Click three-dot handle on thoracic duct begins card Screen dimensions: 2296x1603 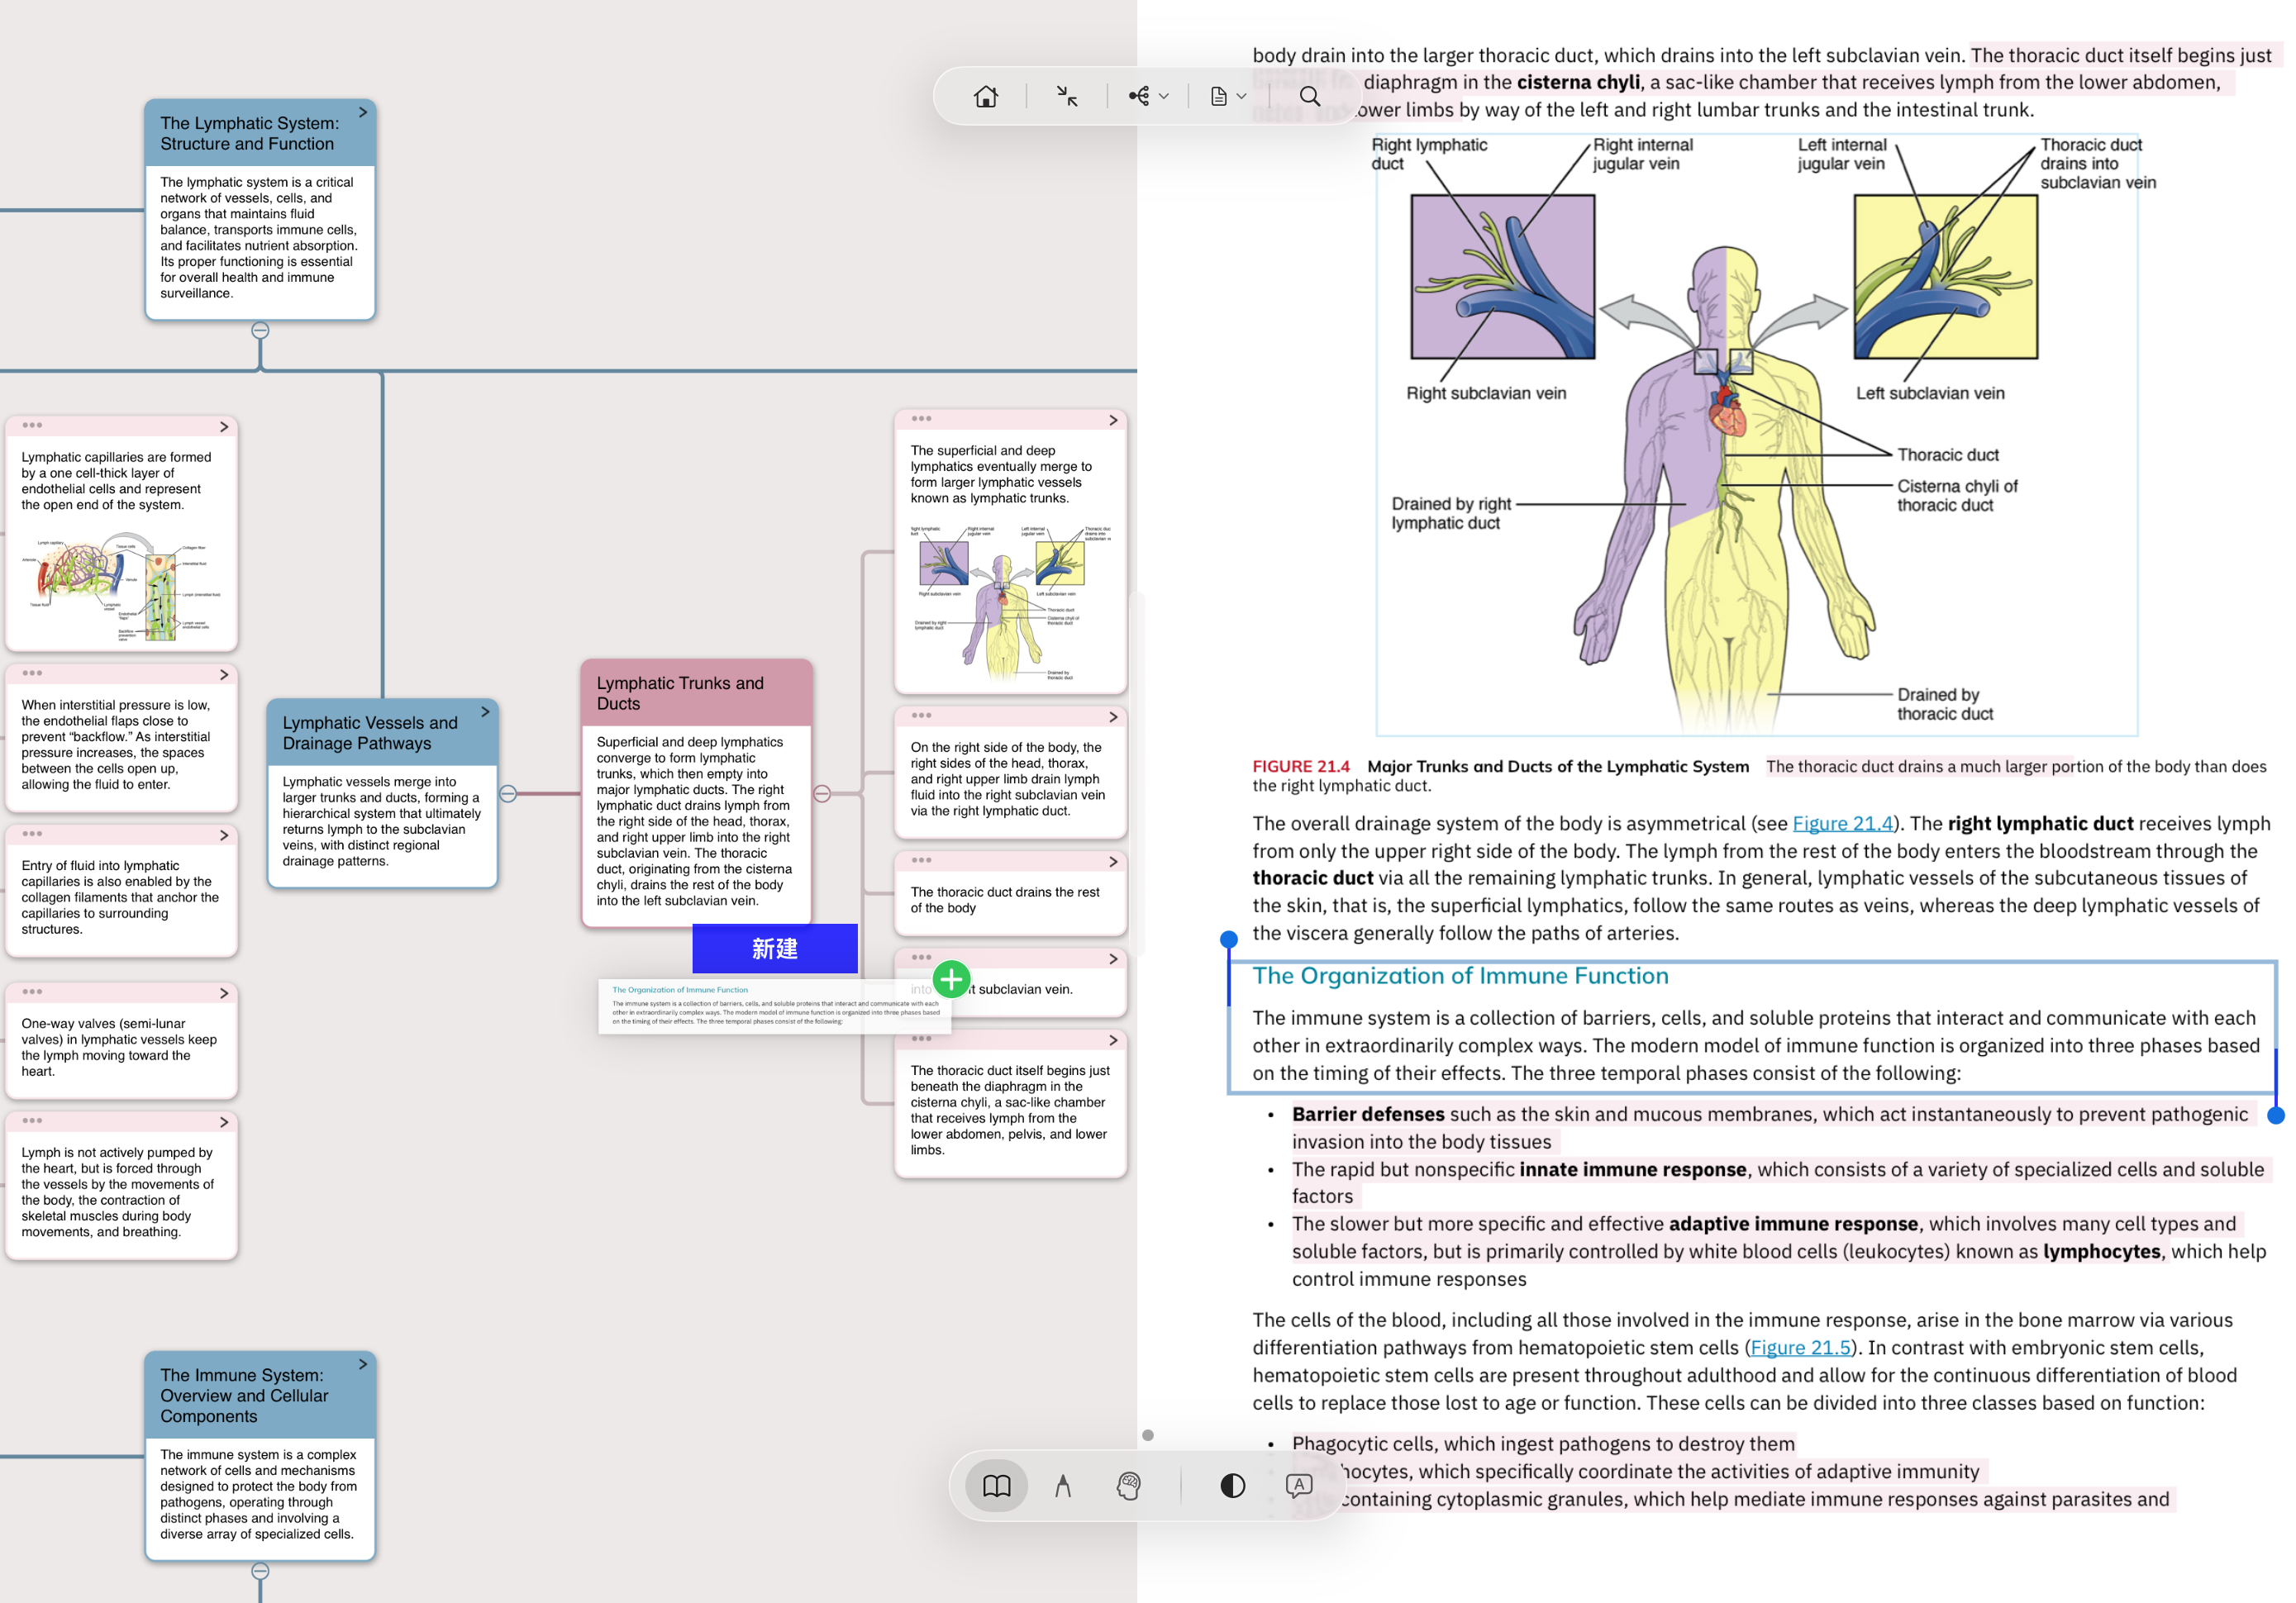[921, 1038]
